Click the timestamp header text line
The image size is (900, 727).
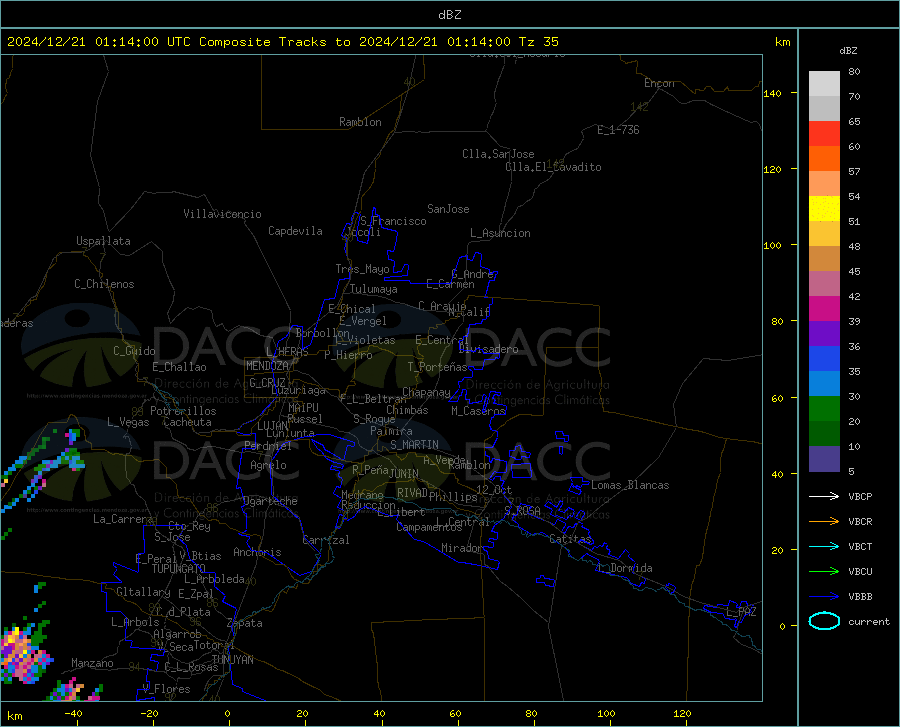[x=282, y=42]
